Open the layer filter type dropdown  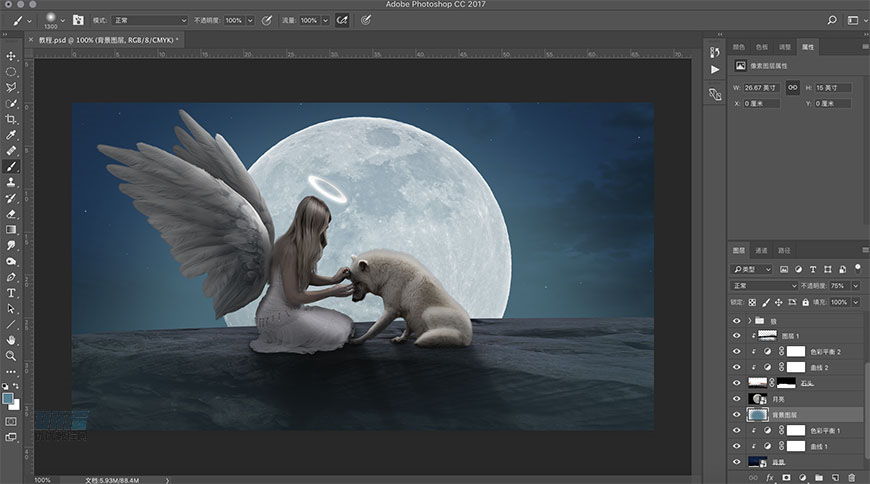[751, 269]
